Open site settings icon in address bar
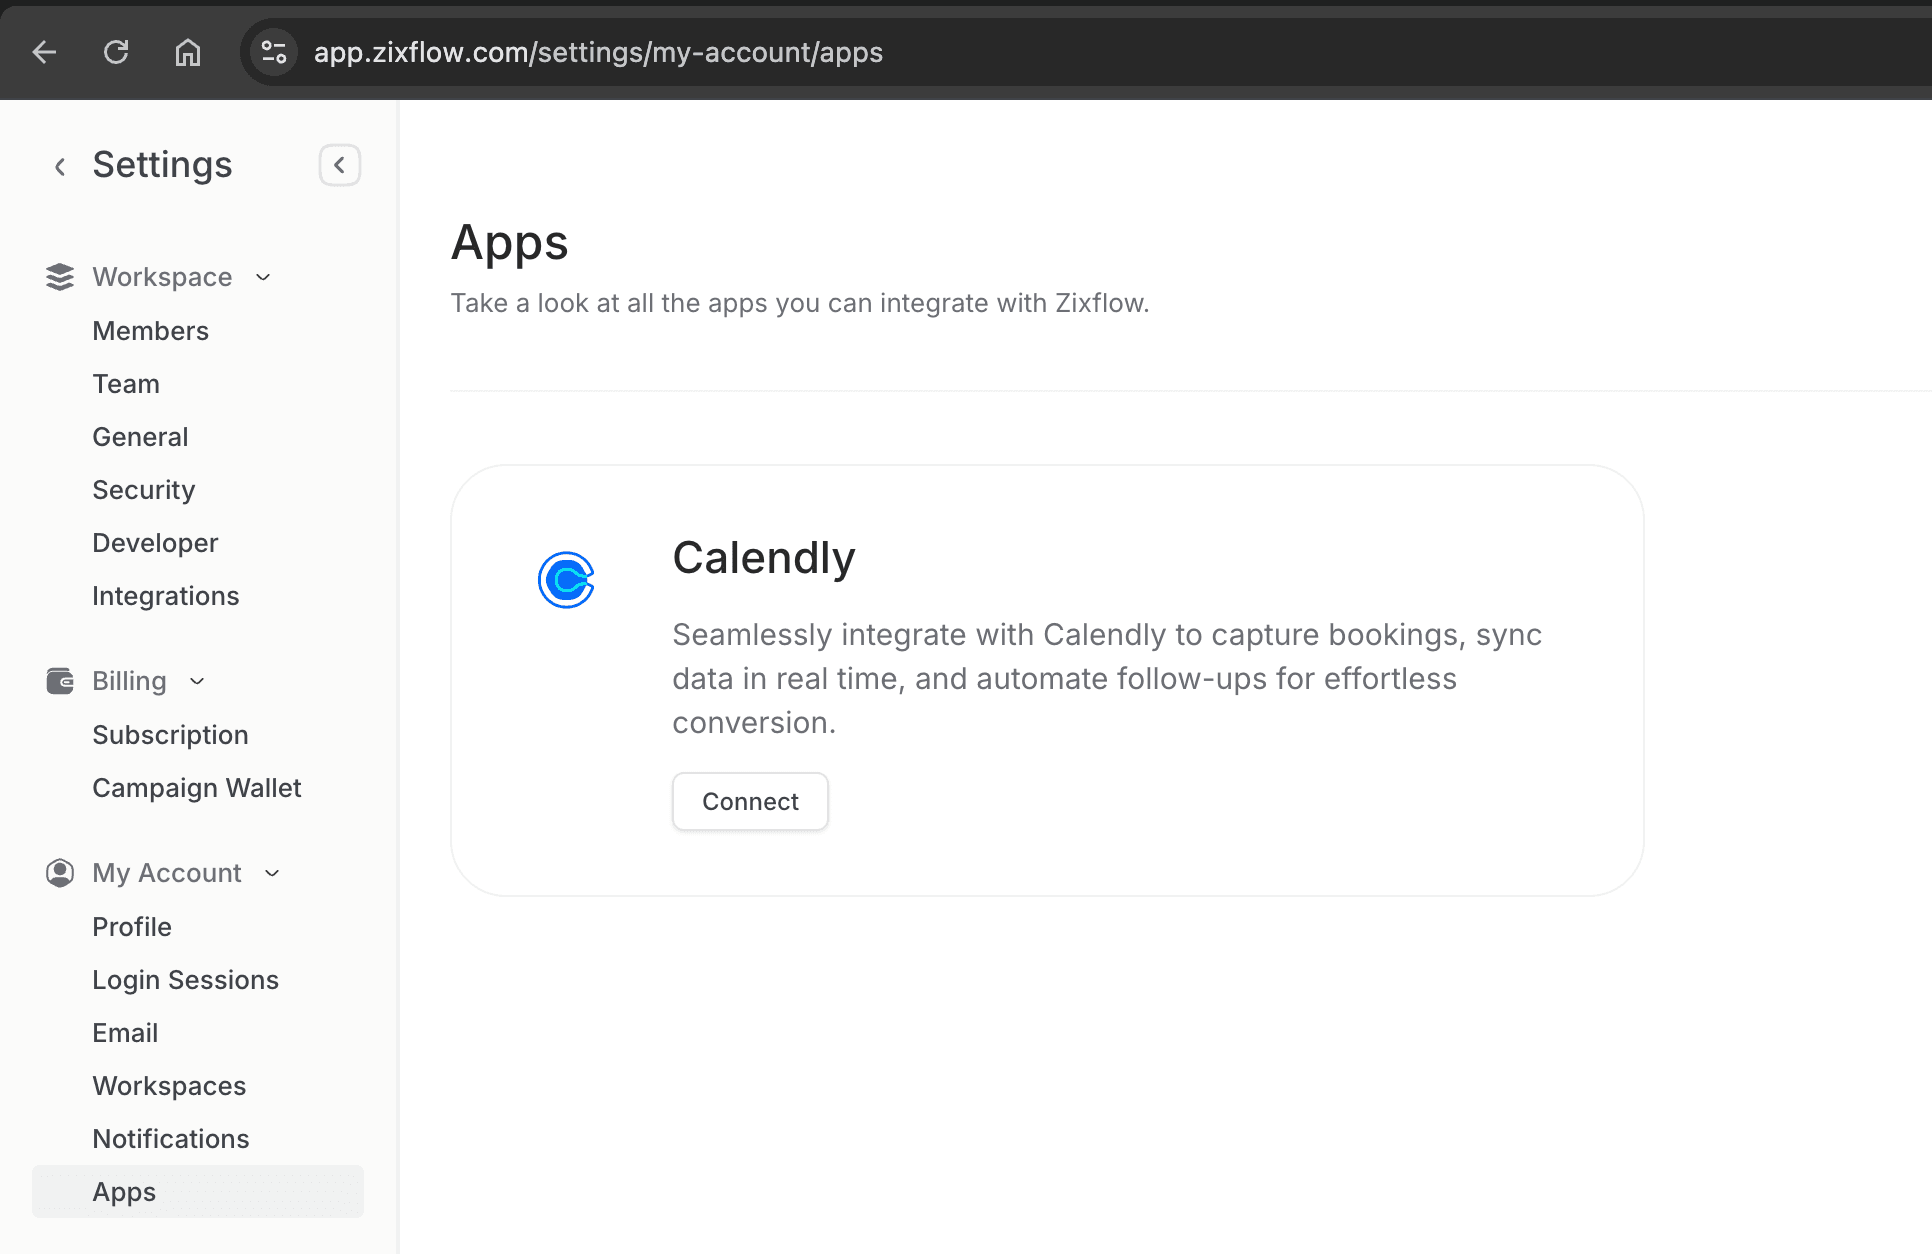1932x1254 pixels. (273, 52)
